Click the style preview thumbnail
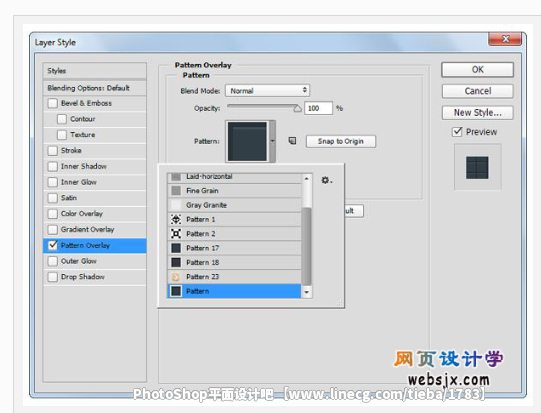The image size is (541, 413). coord(477,168)
